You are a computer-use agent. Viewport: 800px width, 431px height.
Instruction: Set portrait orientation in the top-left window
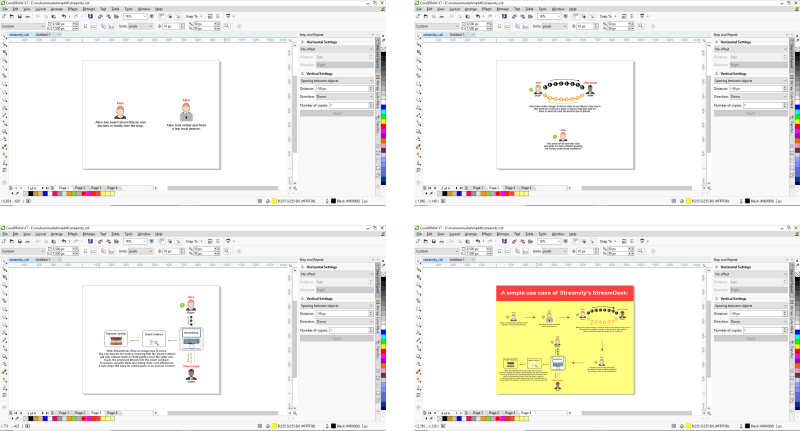(85, 26)
